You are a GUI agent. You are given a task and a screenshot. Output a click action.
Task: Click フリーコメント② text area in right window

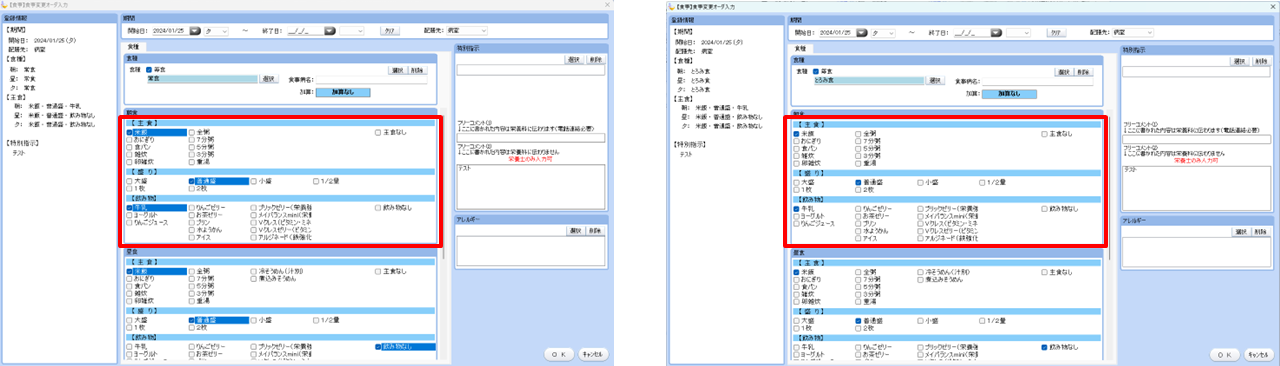(1195, 189)
